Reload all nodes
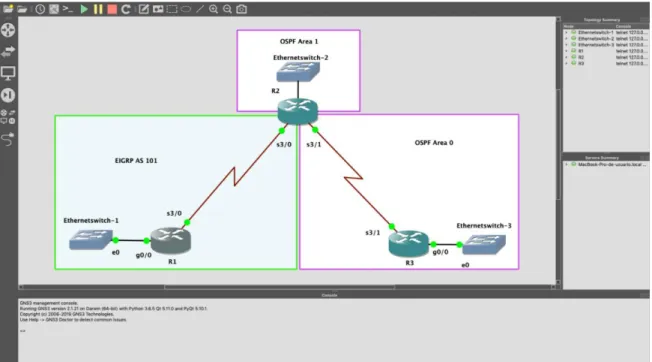 [x=126, y=9]
